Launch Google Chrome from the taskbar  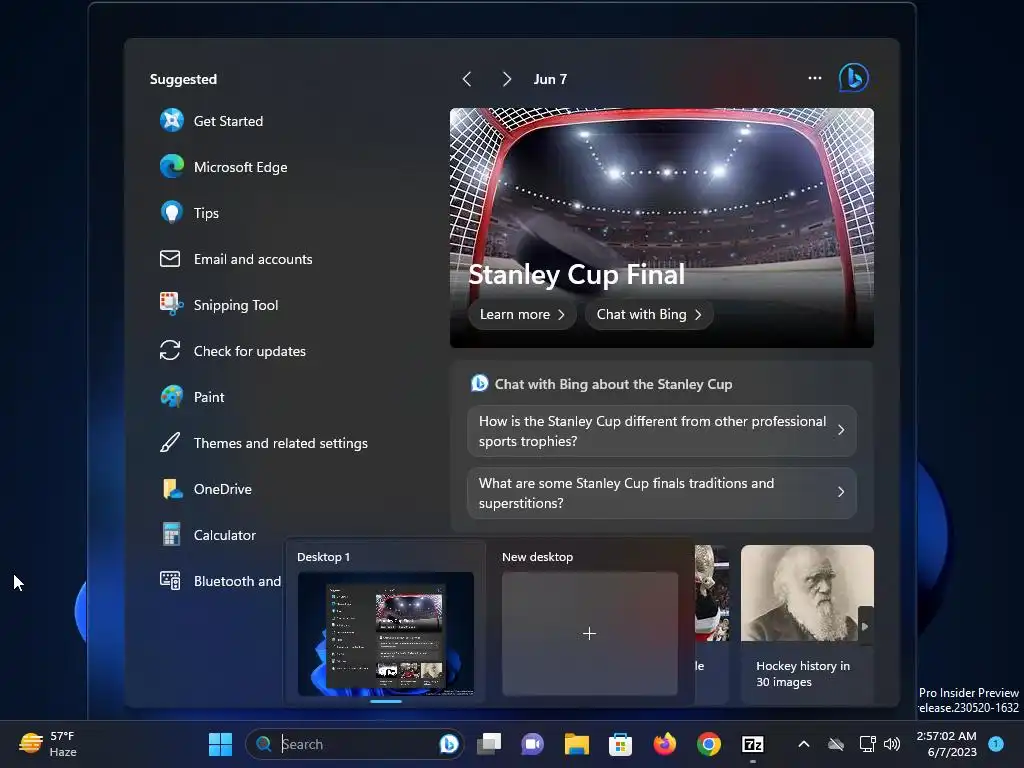click(x=709, y=744)
